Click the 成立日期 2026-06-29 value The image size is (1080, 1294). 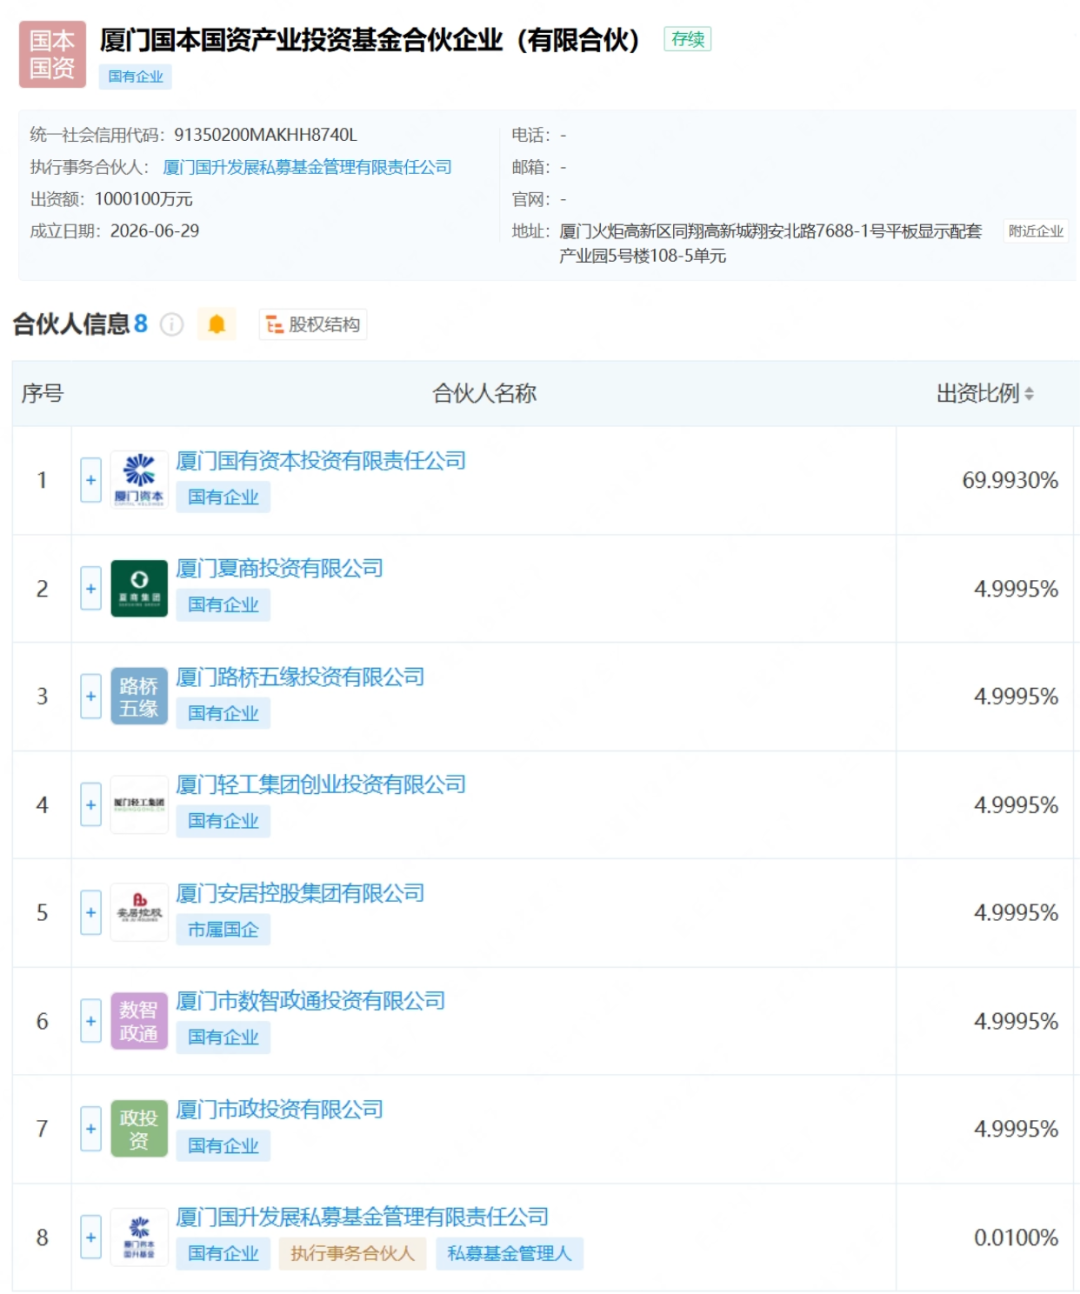(154, 231)
